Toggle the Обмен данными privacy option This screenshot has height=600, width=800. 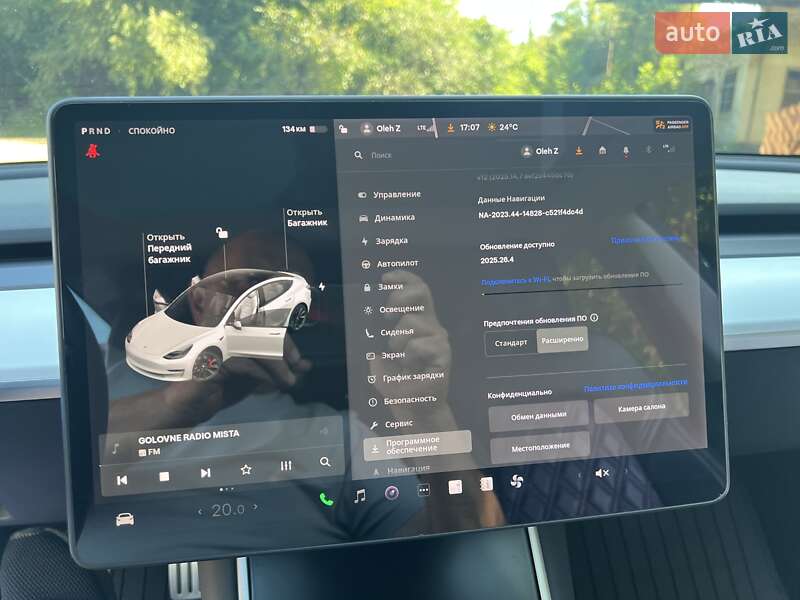pos(538,416)
